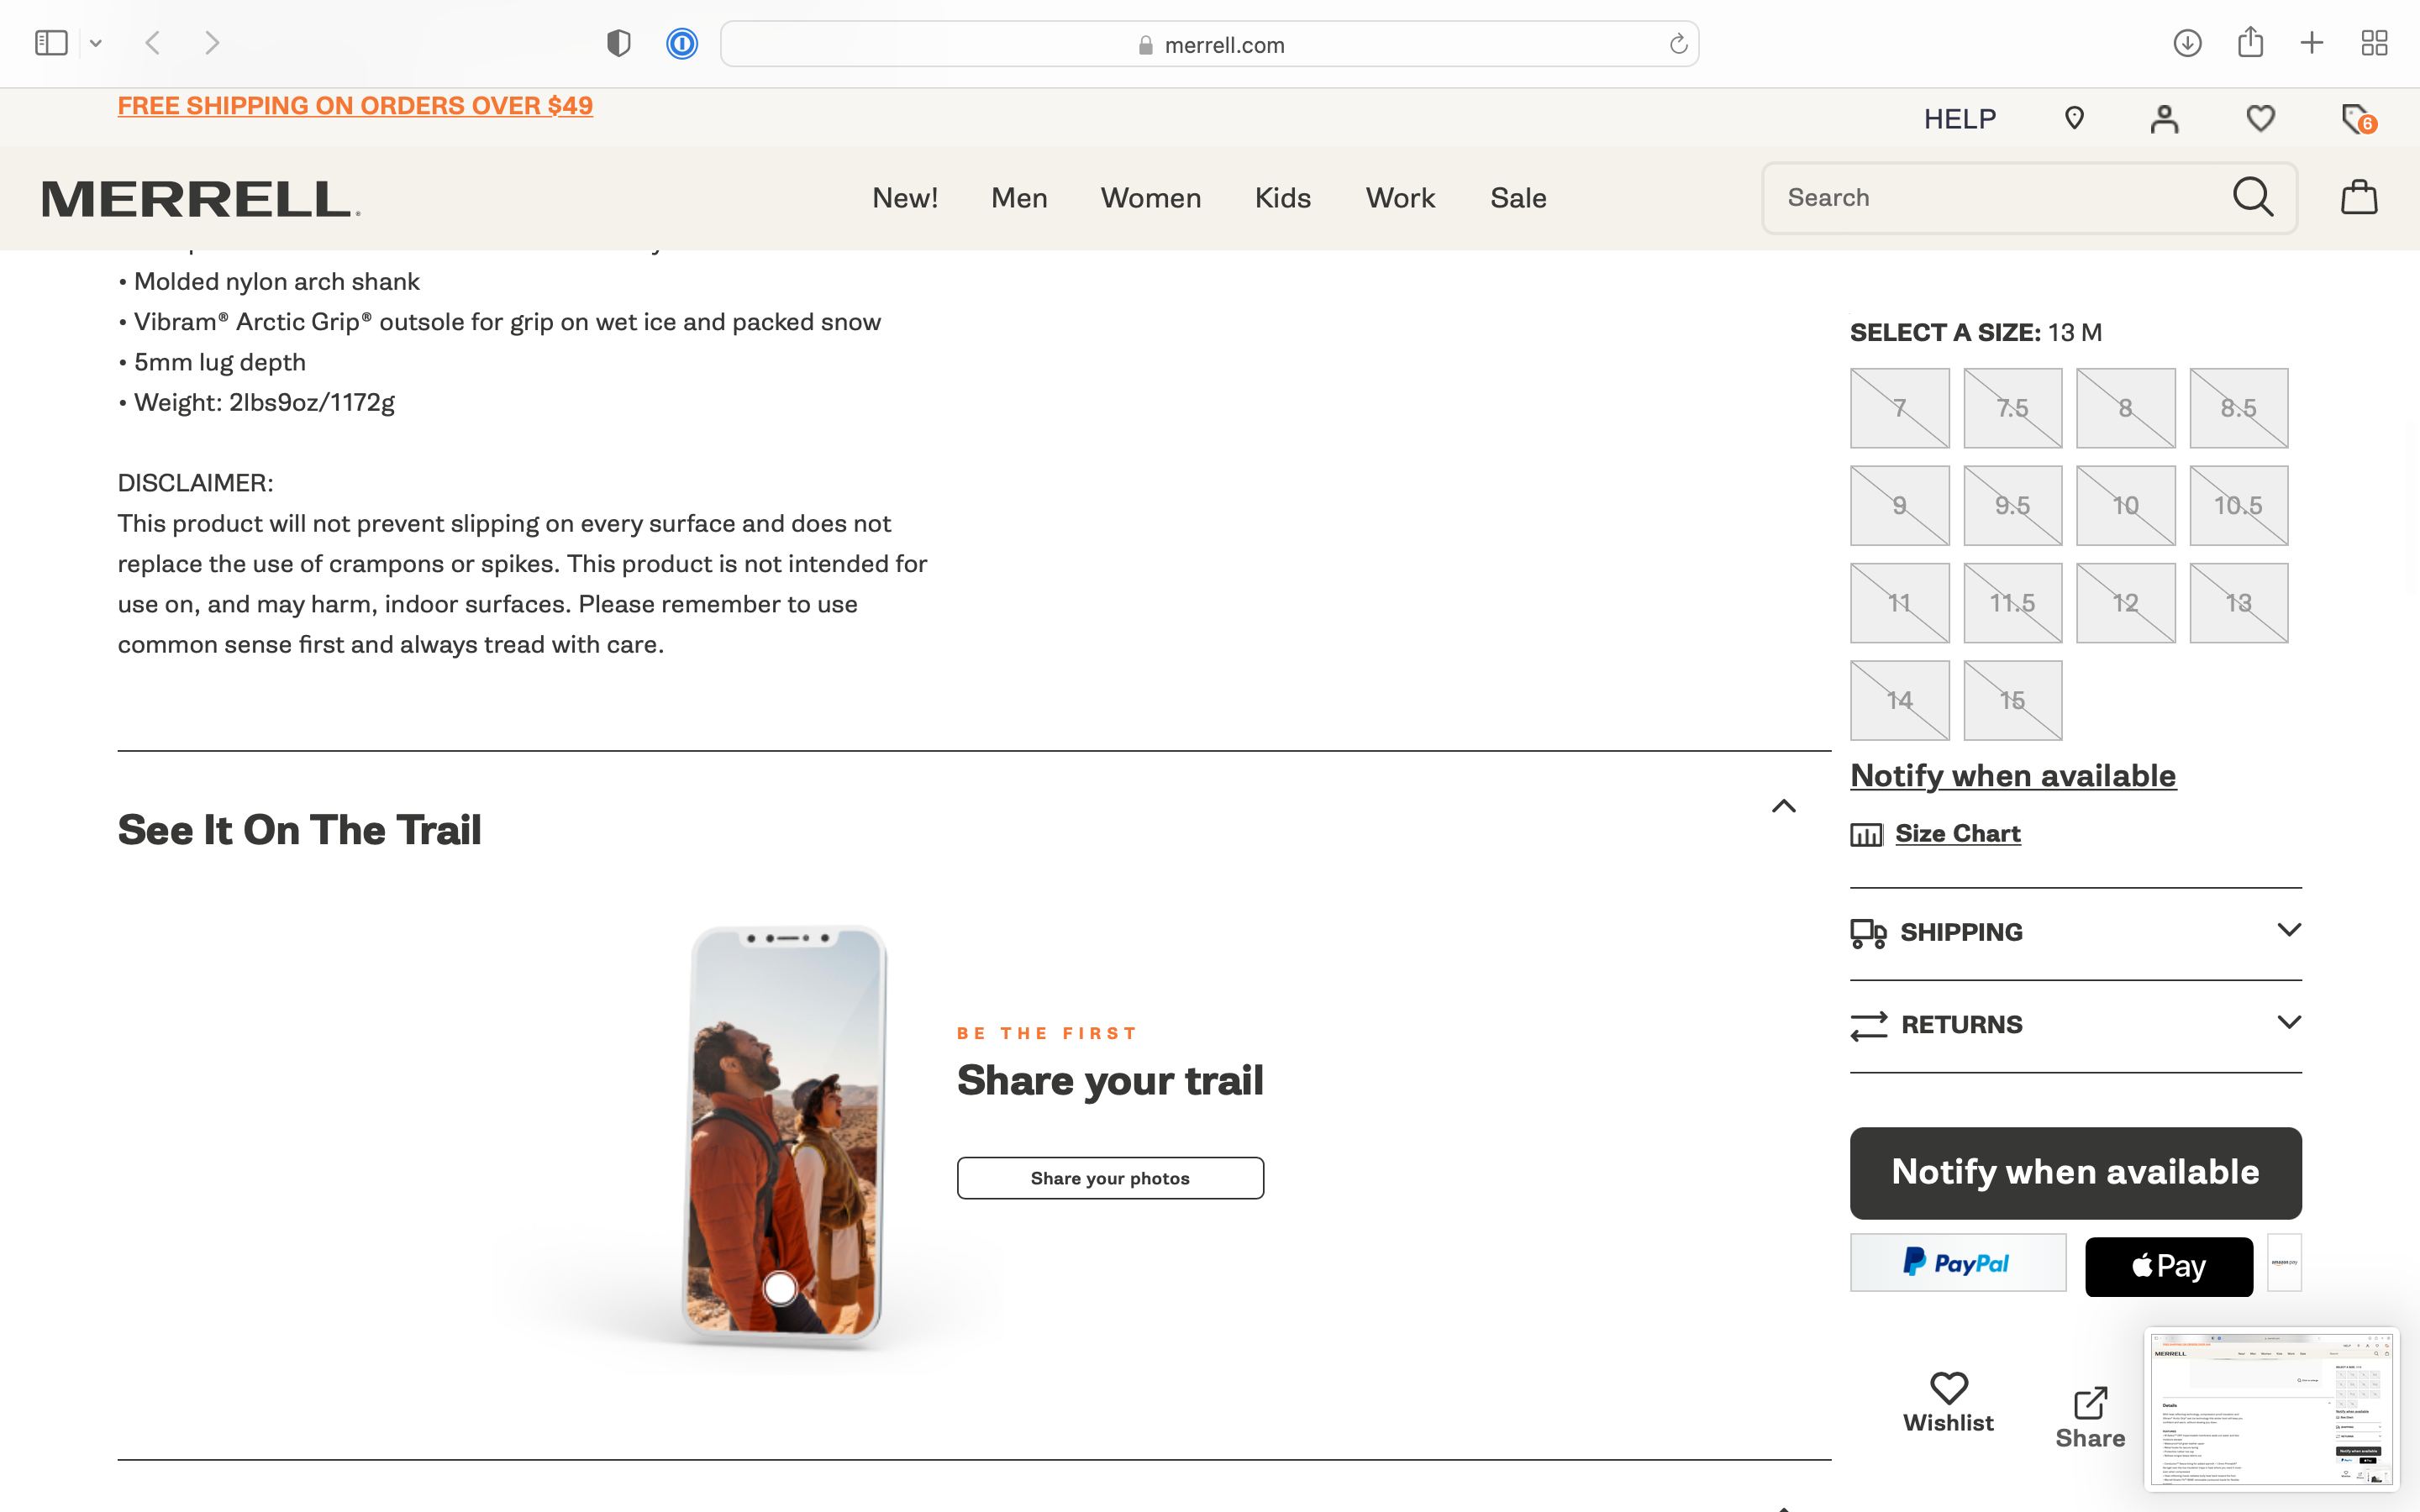2420x1512 pixels.
Task: Open the screenshot preview thumbnail
Action: [x=2271, y=1408]
